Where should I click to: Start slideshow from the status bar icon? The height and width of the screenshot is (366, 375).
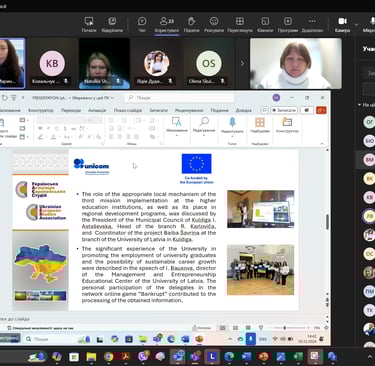(261, 328)
